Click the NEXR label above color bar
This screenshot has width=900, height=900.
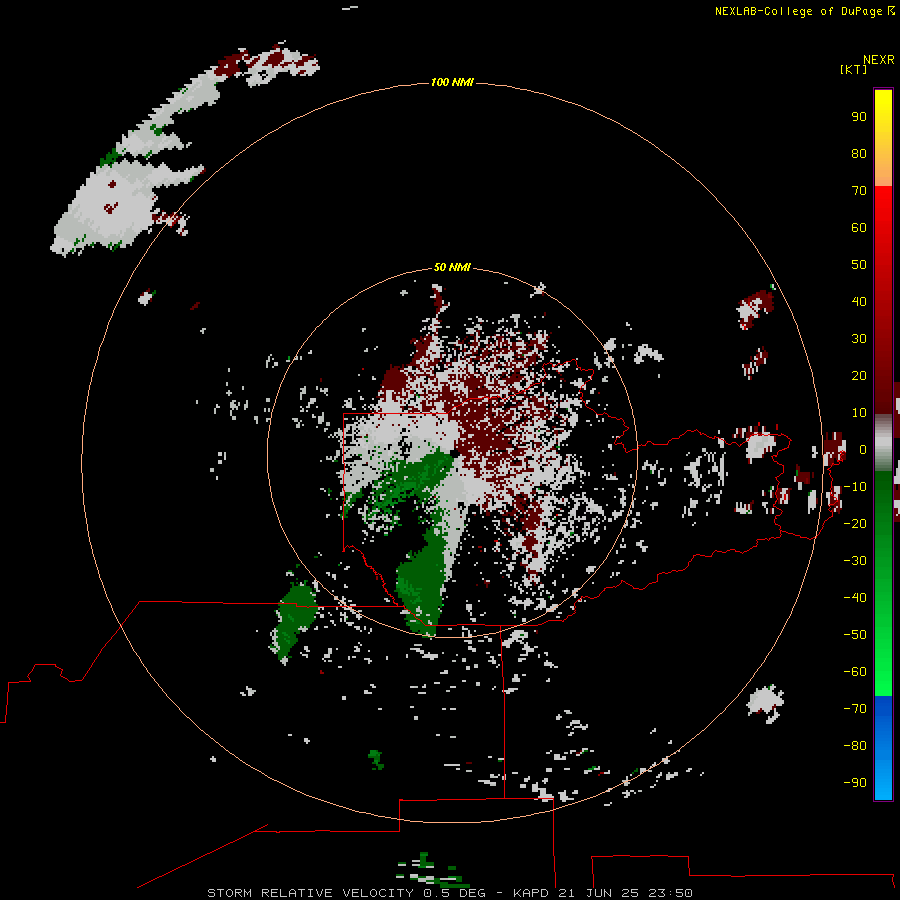click(x=879, y=60)
